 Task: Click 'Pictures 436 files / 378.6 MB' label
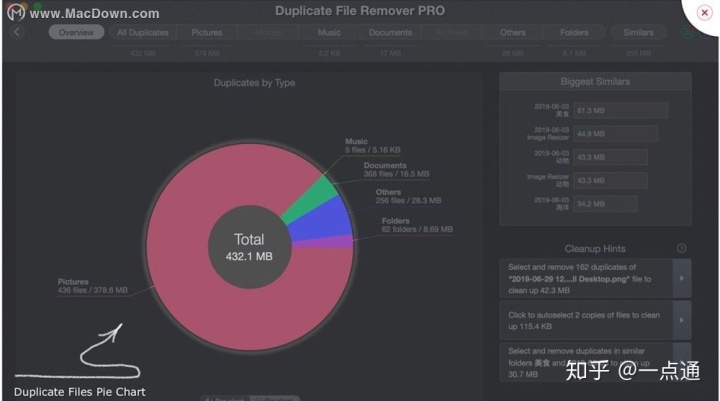pos(92,286)
